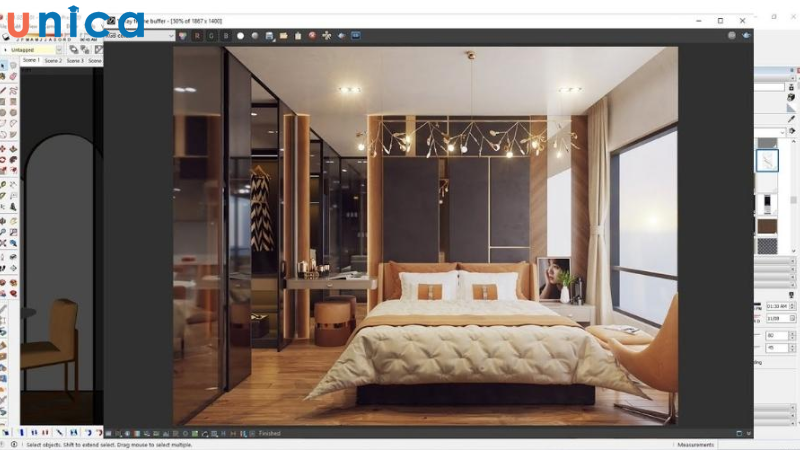This screenshot has width=800, height=450.
Task: Save the current channel image
Action: point(269,36)
